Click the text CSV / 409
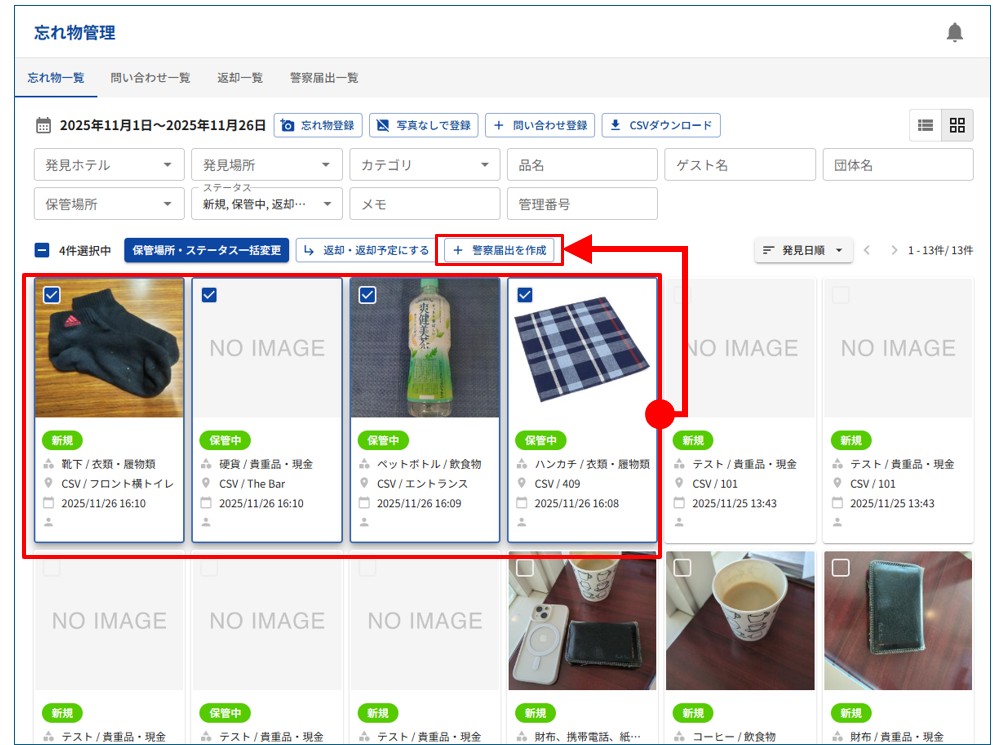 pos(557,483)
